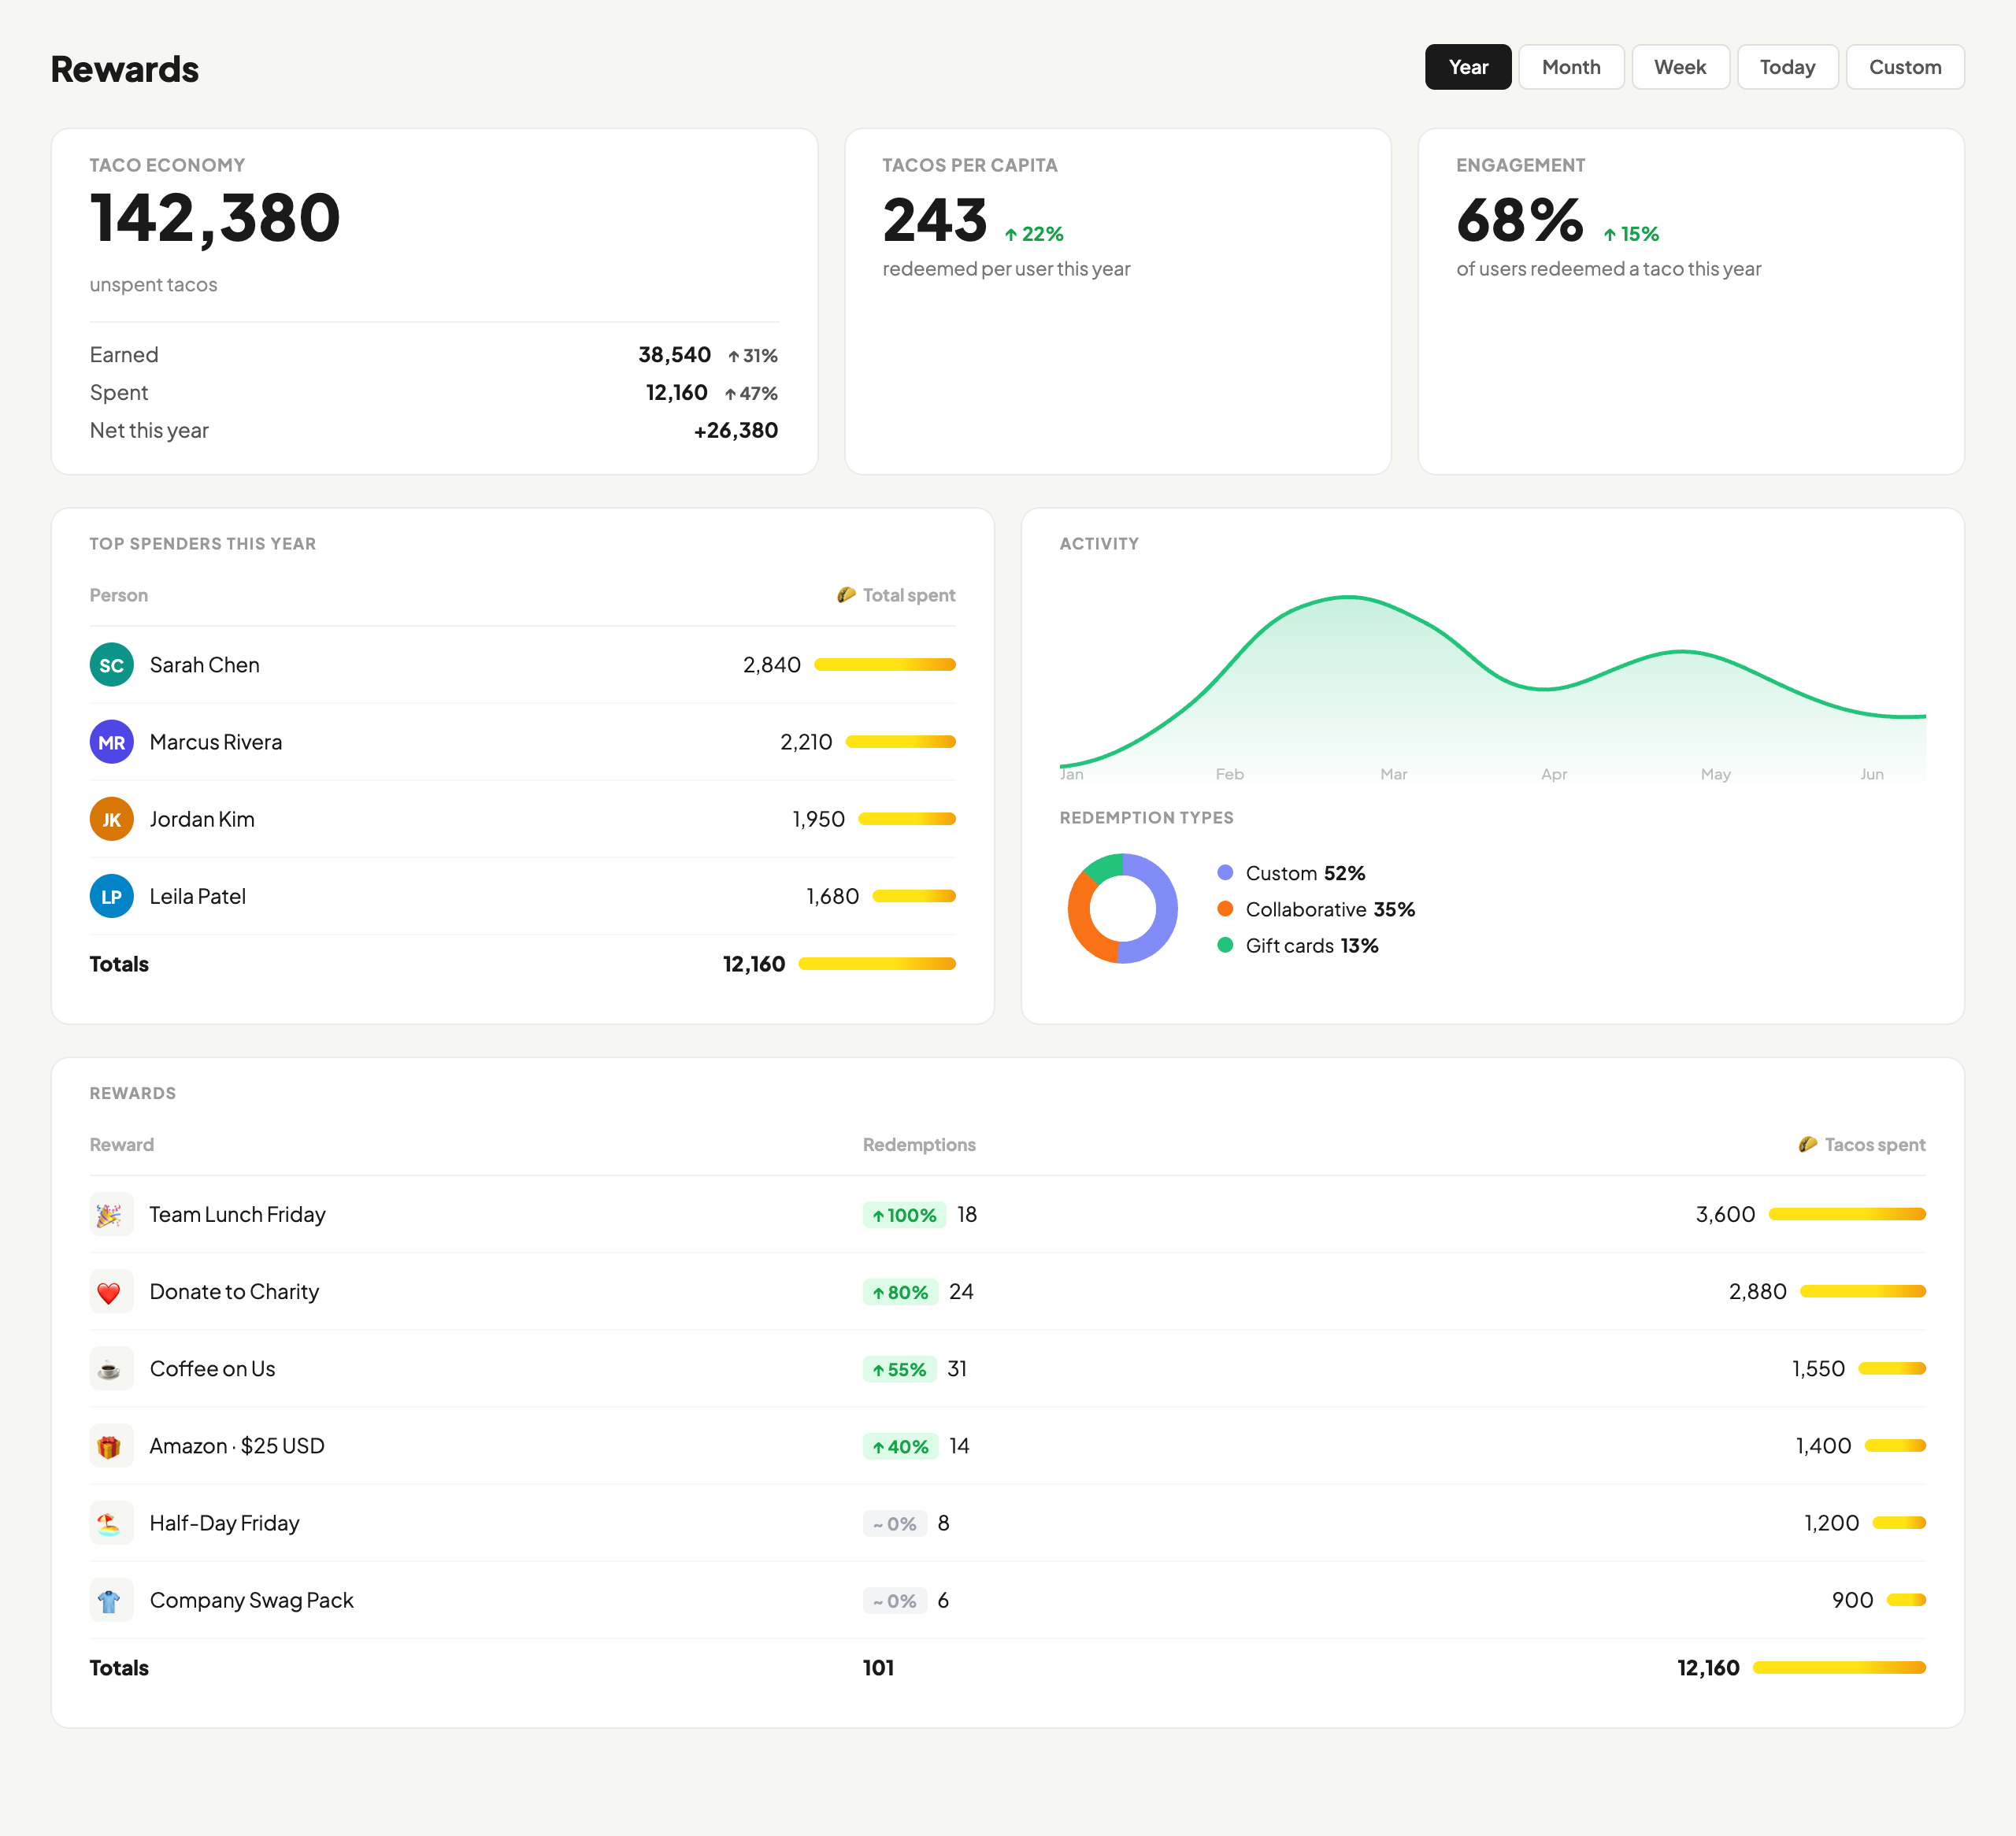Click the 142,380 unspent tacos figure

(215, 218)
